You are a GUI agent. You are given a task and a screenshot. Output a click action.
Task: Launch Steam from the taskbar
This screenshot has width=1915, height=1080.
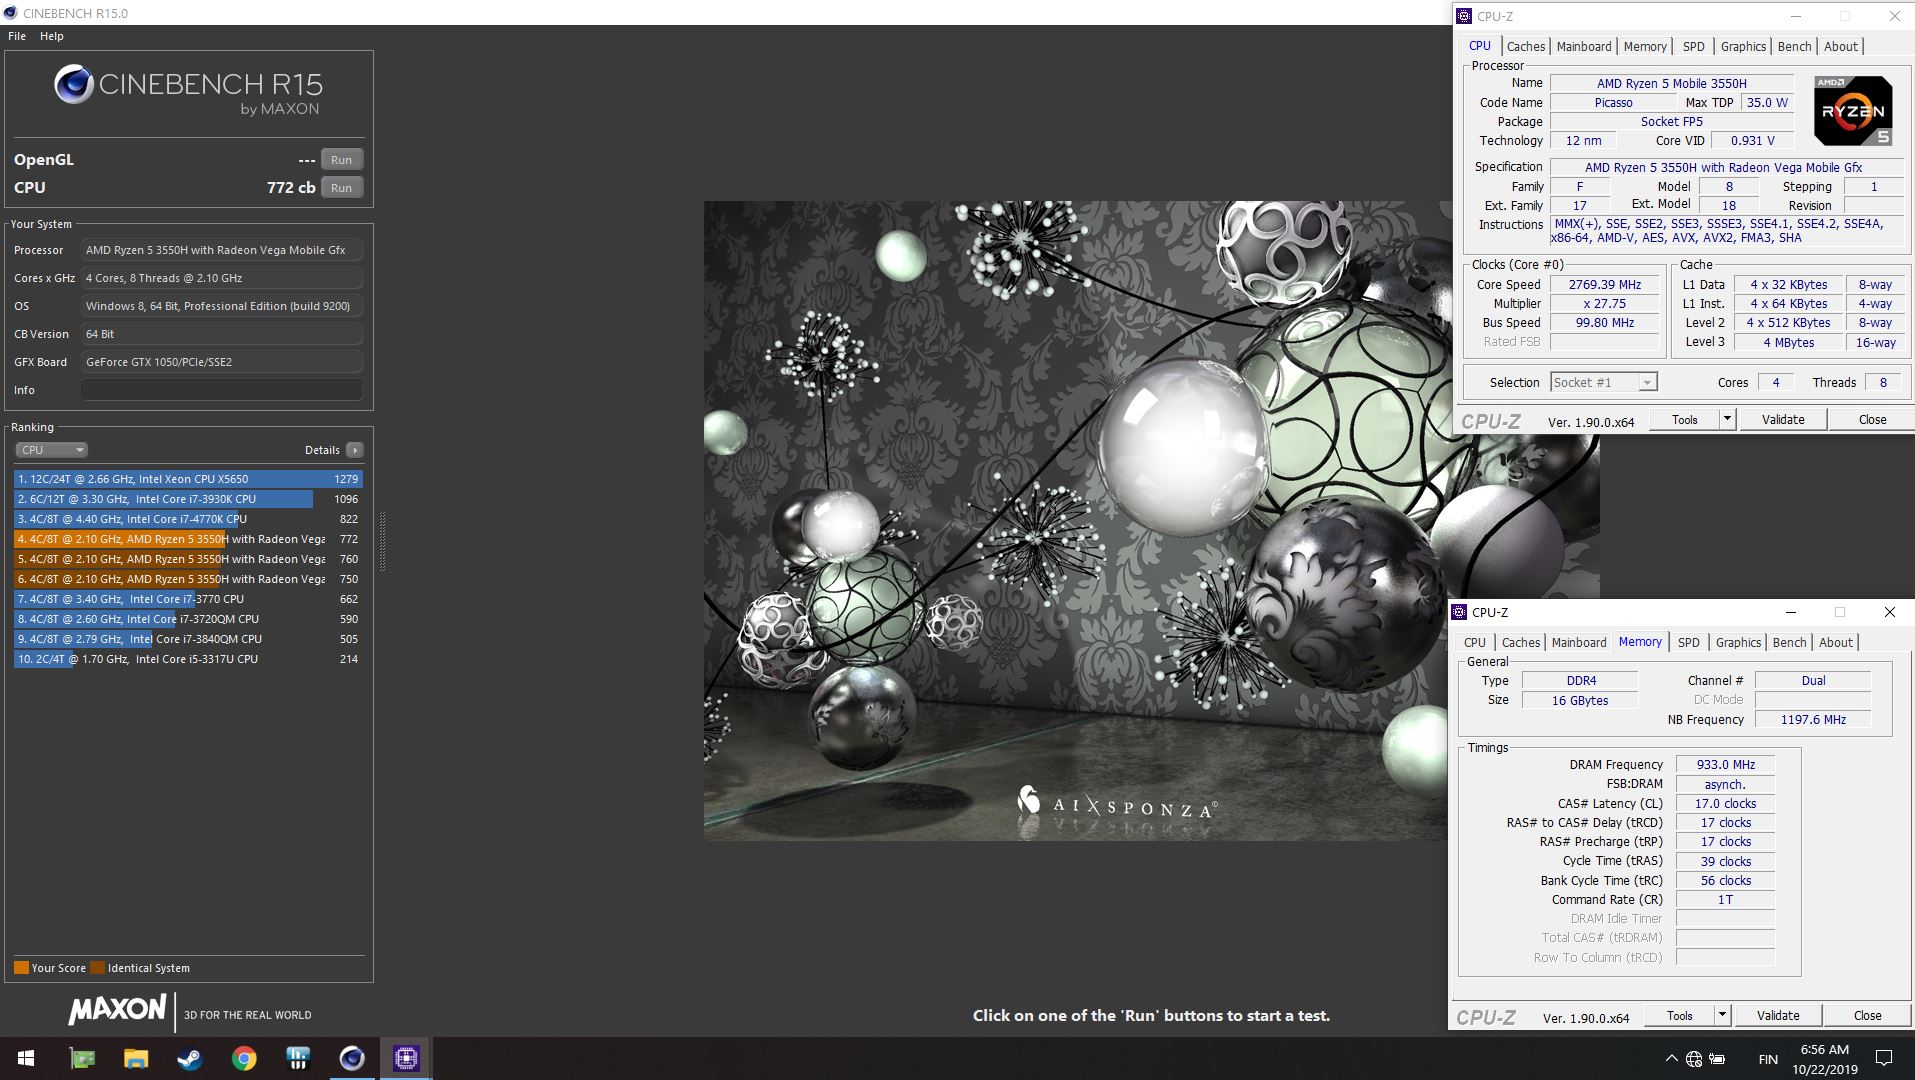pyautogui.click(x=190, y=1058)
